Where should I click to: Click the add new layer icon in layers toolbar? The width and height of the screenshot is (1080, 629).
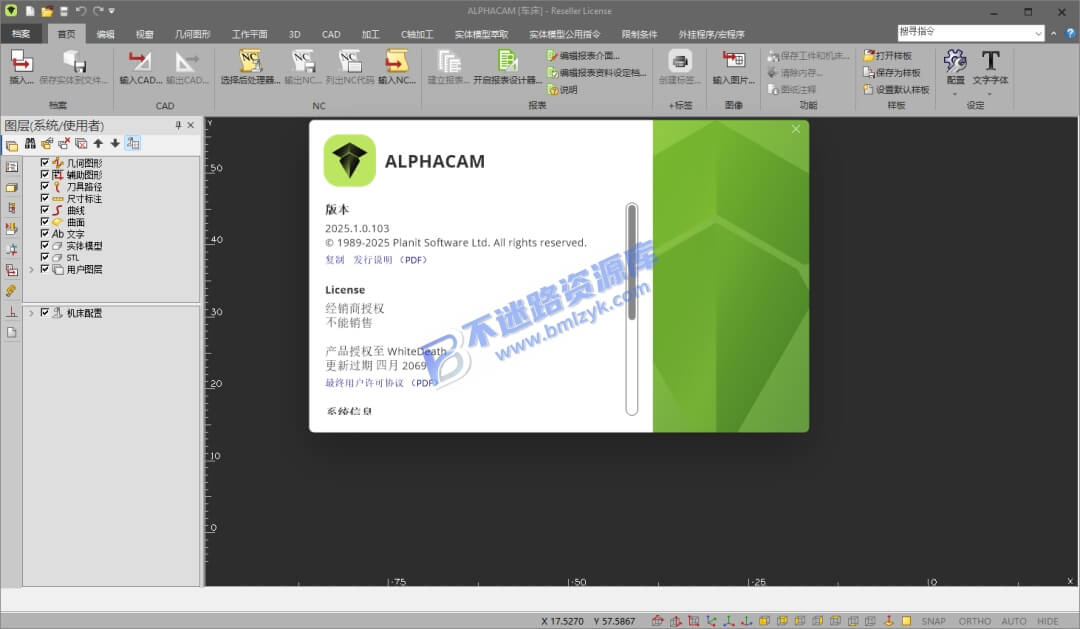[47, 143]
